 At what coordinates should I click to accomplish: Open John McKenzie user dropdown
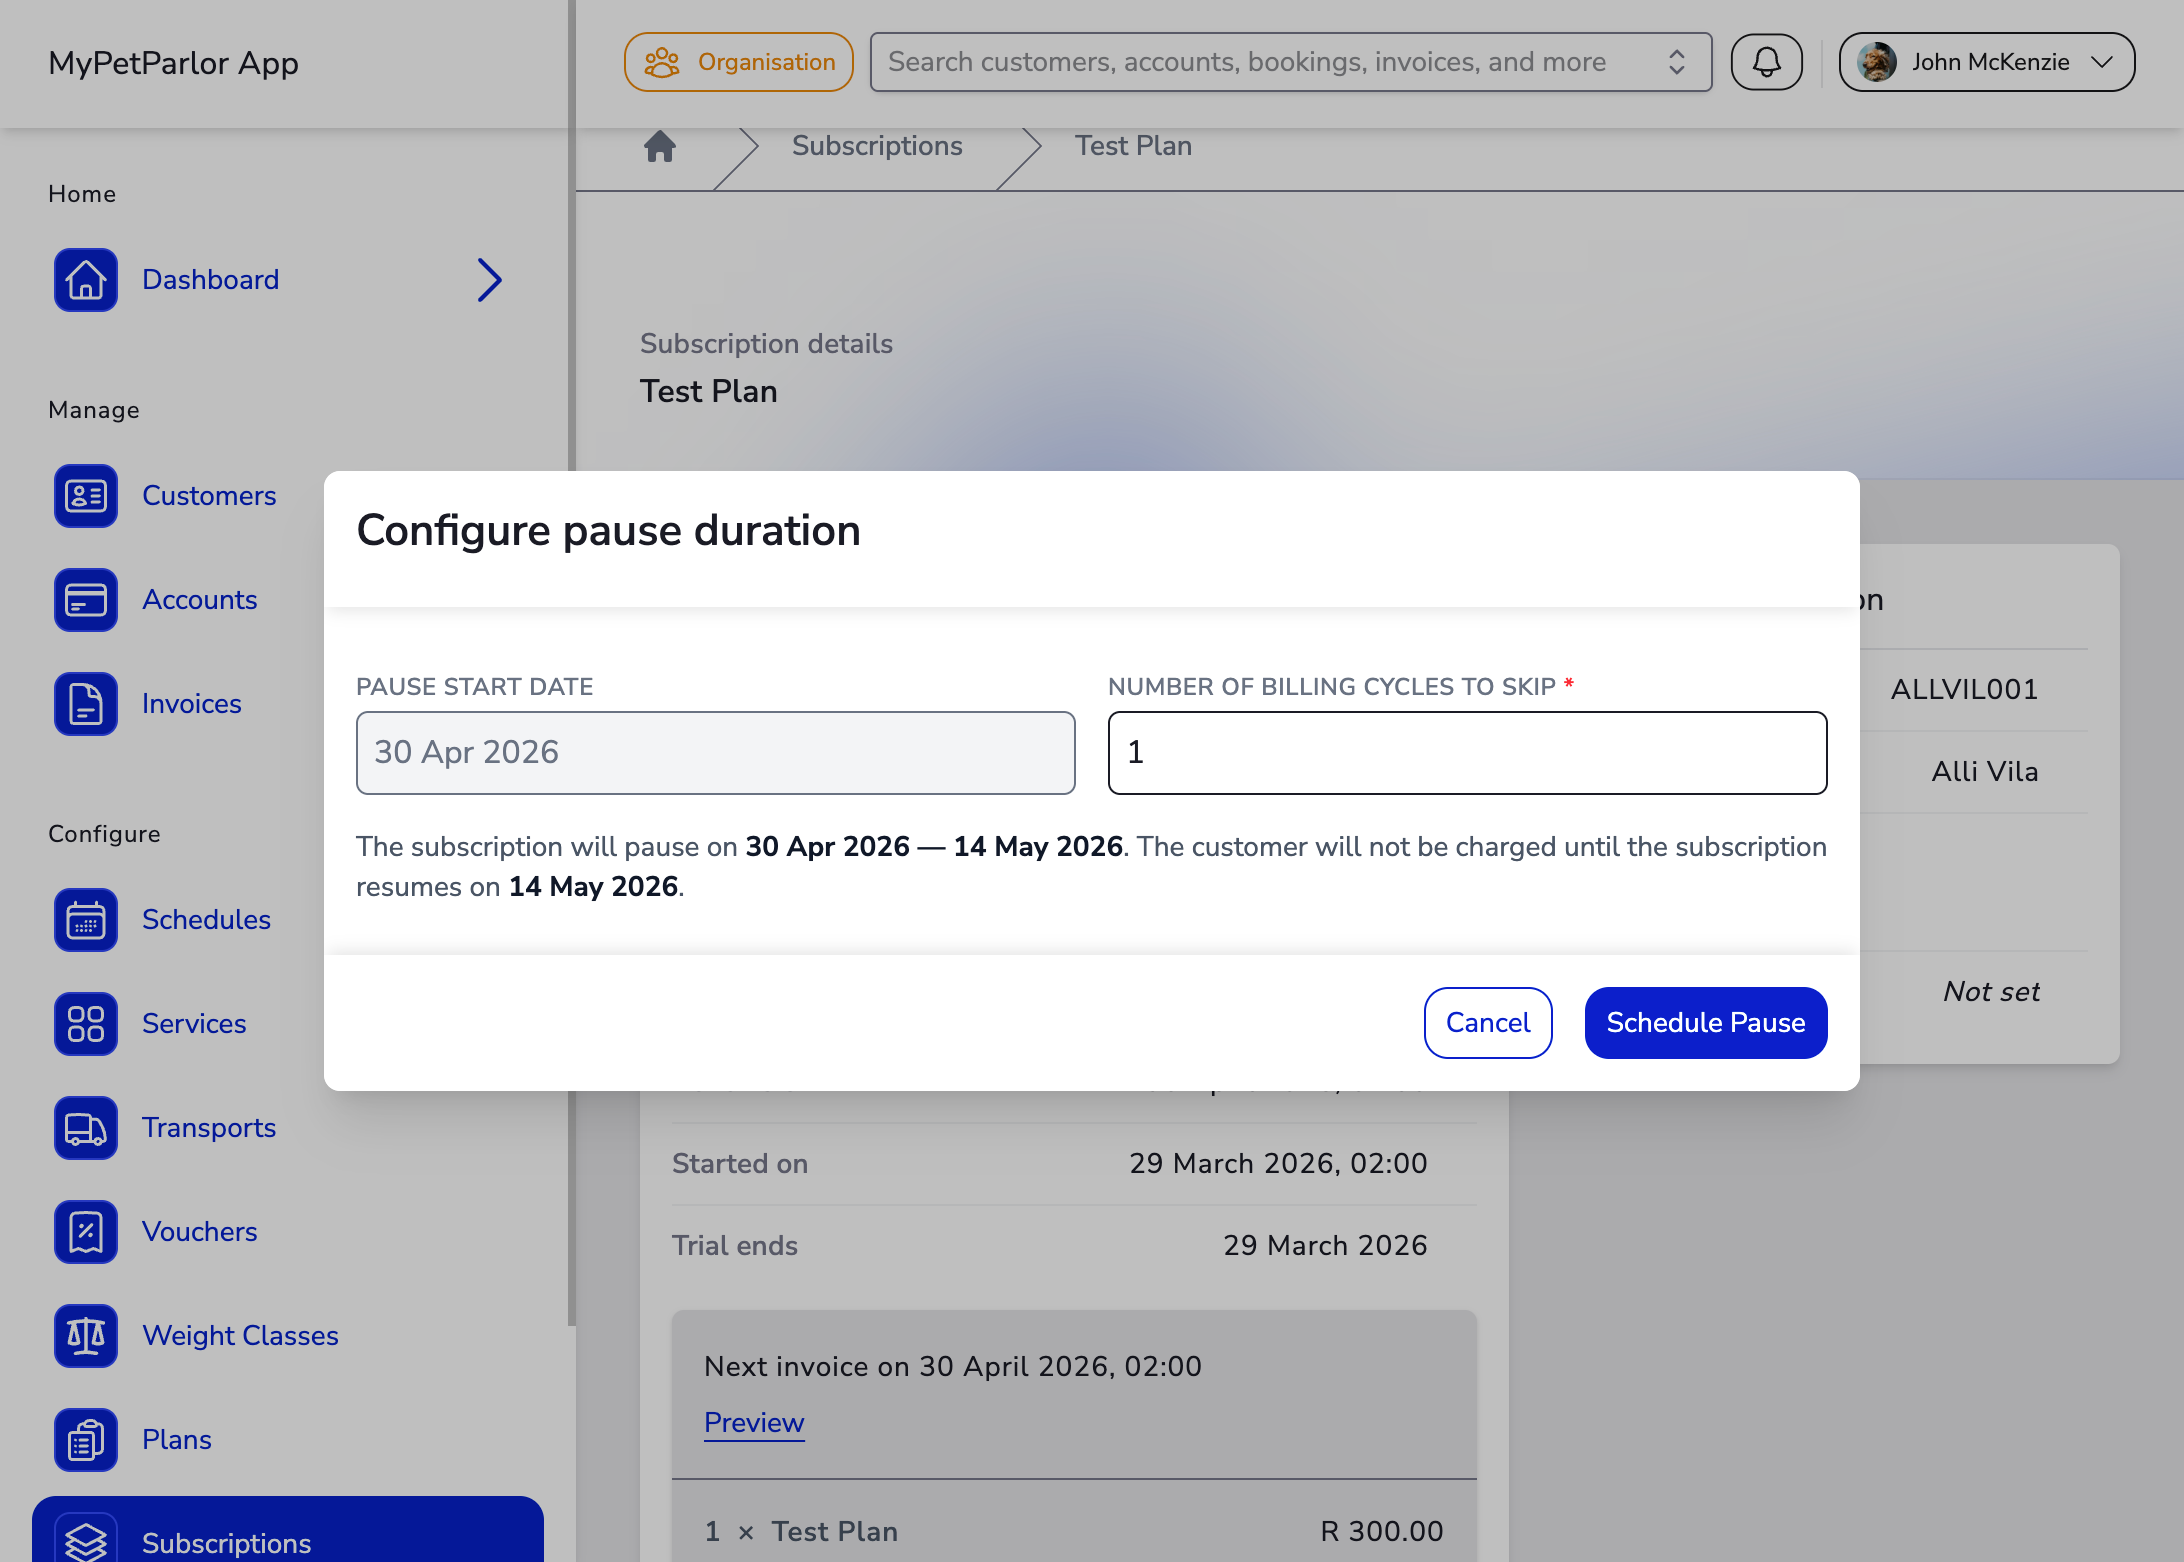1986,62
